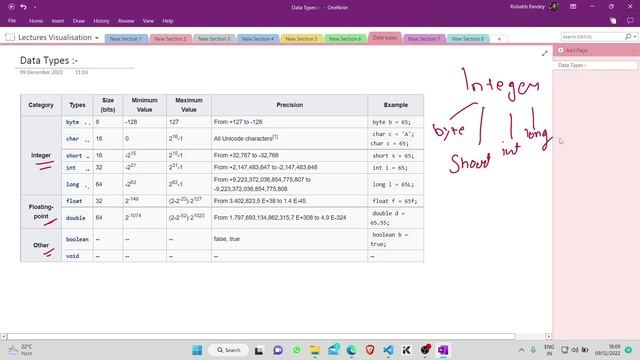Open Task View from taskbar
The image size is (640, 360).
[x=259, y=350]
